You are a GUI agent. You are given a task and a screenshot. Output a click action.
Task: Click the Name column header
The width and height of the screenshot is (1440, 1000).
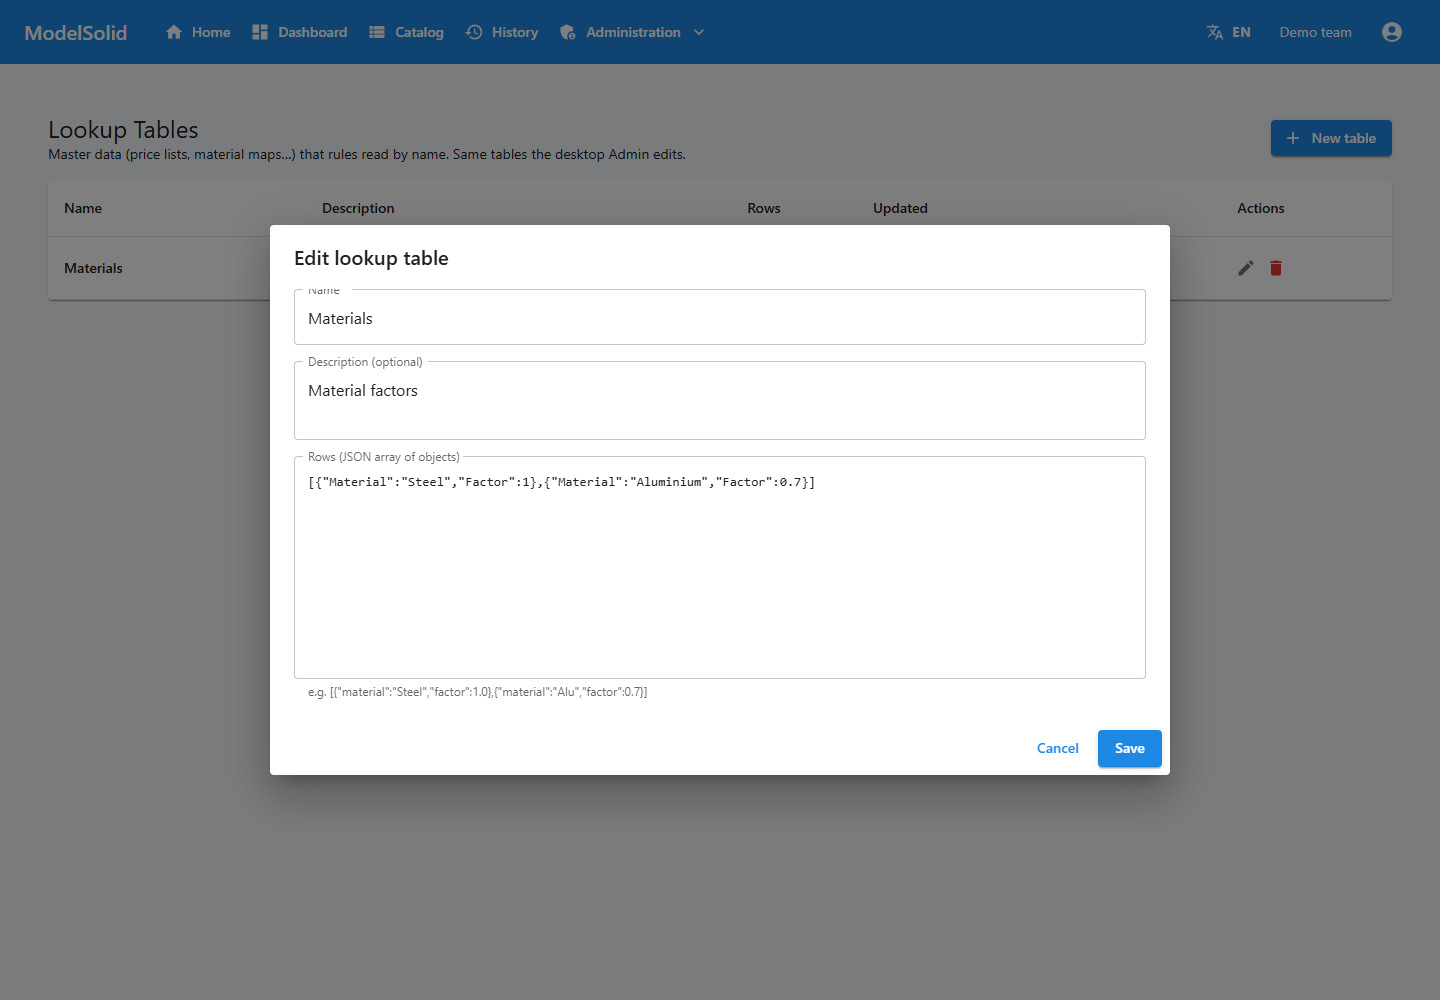click(x=83, y=208)
